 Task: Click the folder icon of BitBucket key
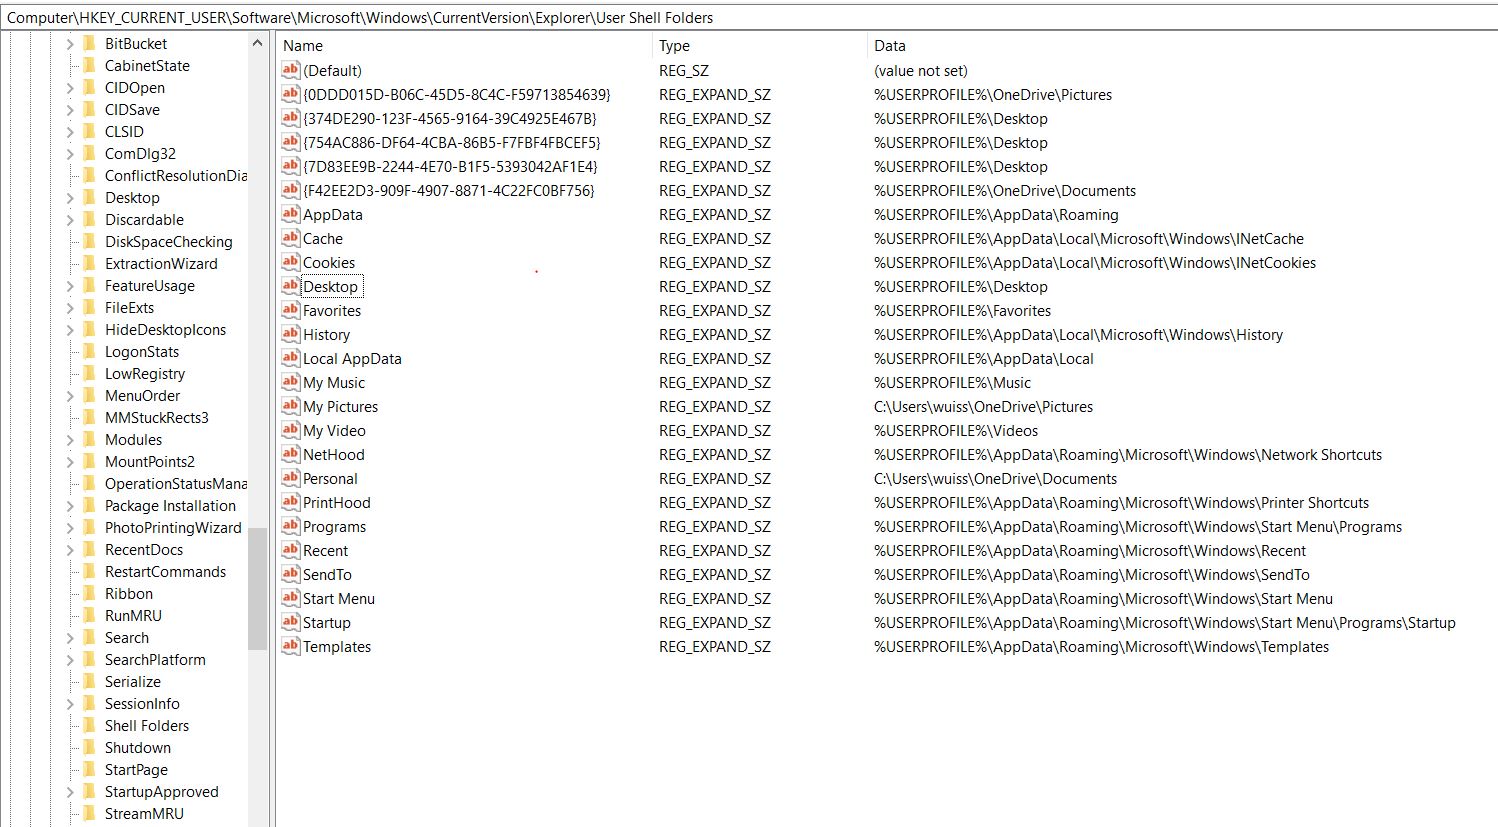89,43
